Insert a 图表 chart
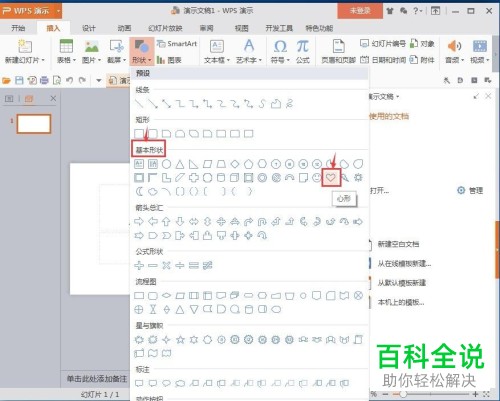The image size is (500, 401). point(169,60)
